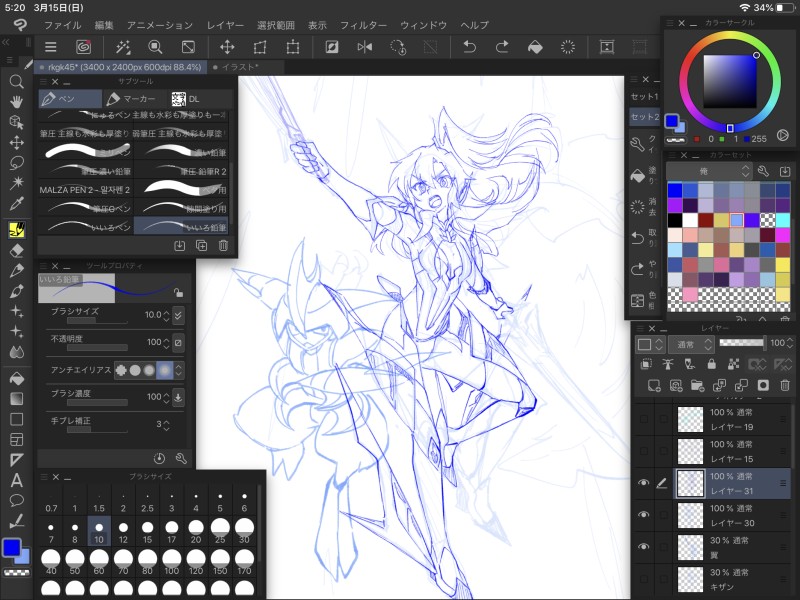The image size is (800, 600).
Task: Select the Eraser tool
Action: (16, 250)
